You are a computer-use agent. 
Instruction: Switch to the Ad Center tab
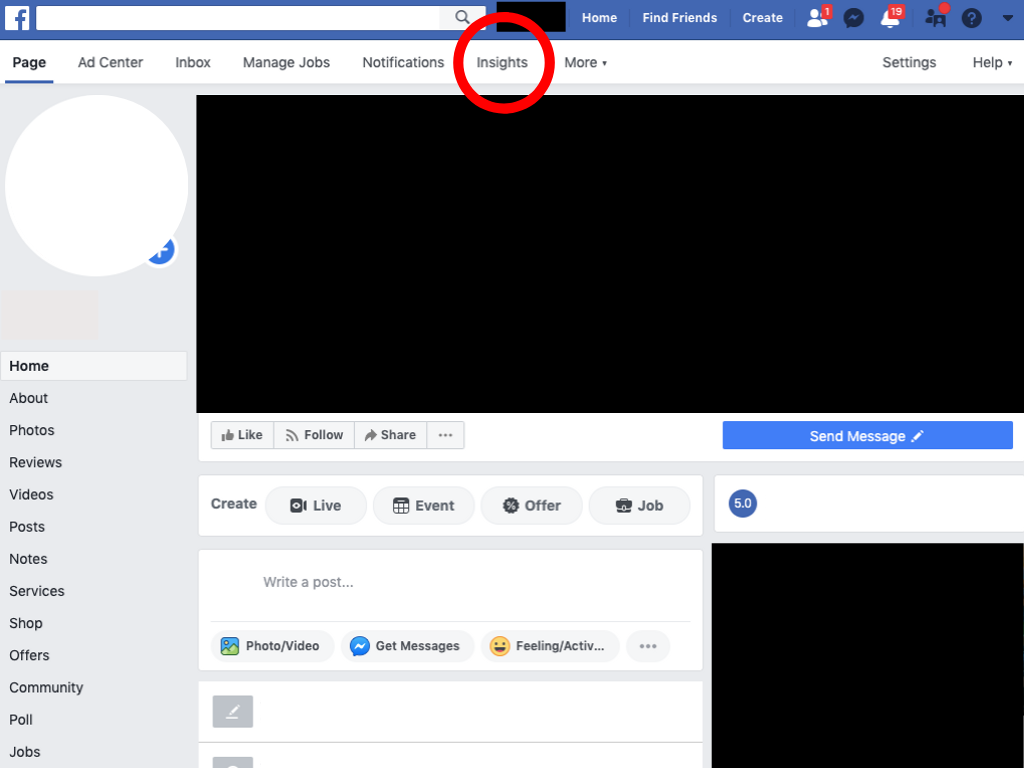[110, 62]
